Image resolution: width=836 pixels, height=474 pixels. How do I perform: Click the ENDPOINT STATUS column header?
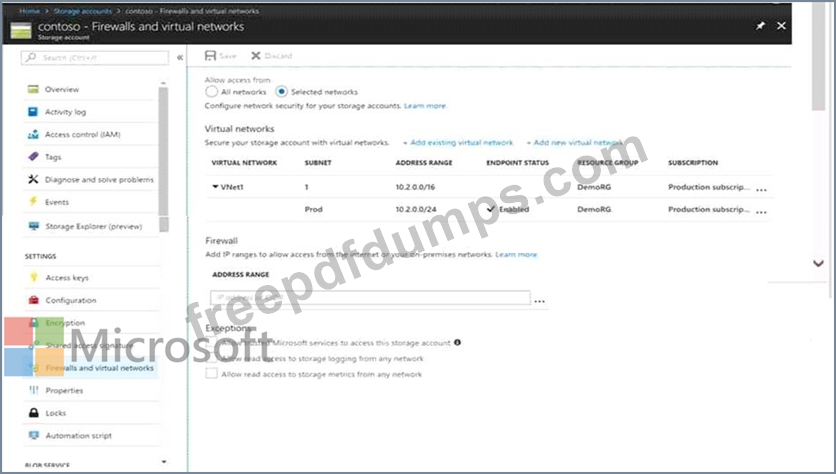pos(517,163)
